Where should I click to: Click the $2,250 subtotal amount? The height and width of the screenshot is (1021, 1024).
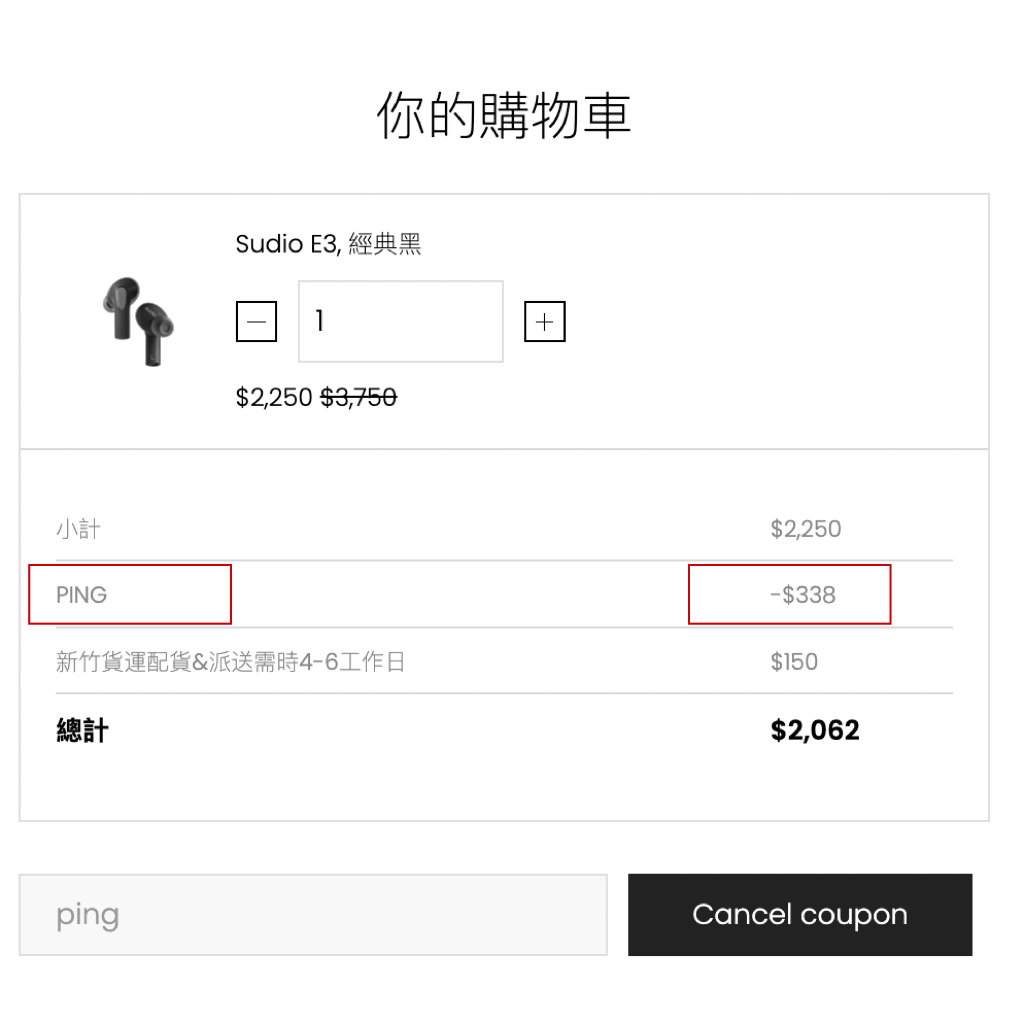[x=806, y=528]
